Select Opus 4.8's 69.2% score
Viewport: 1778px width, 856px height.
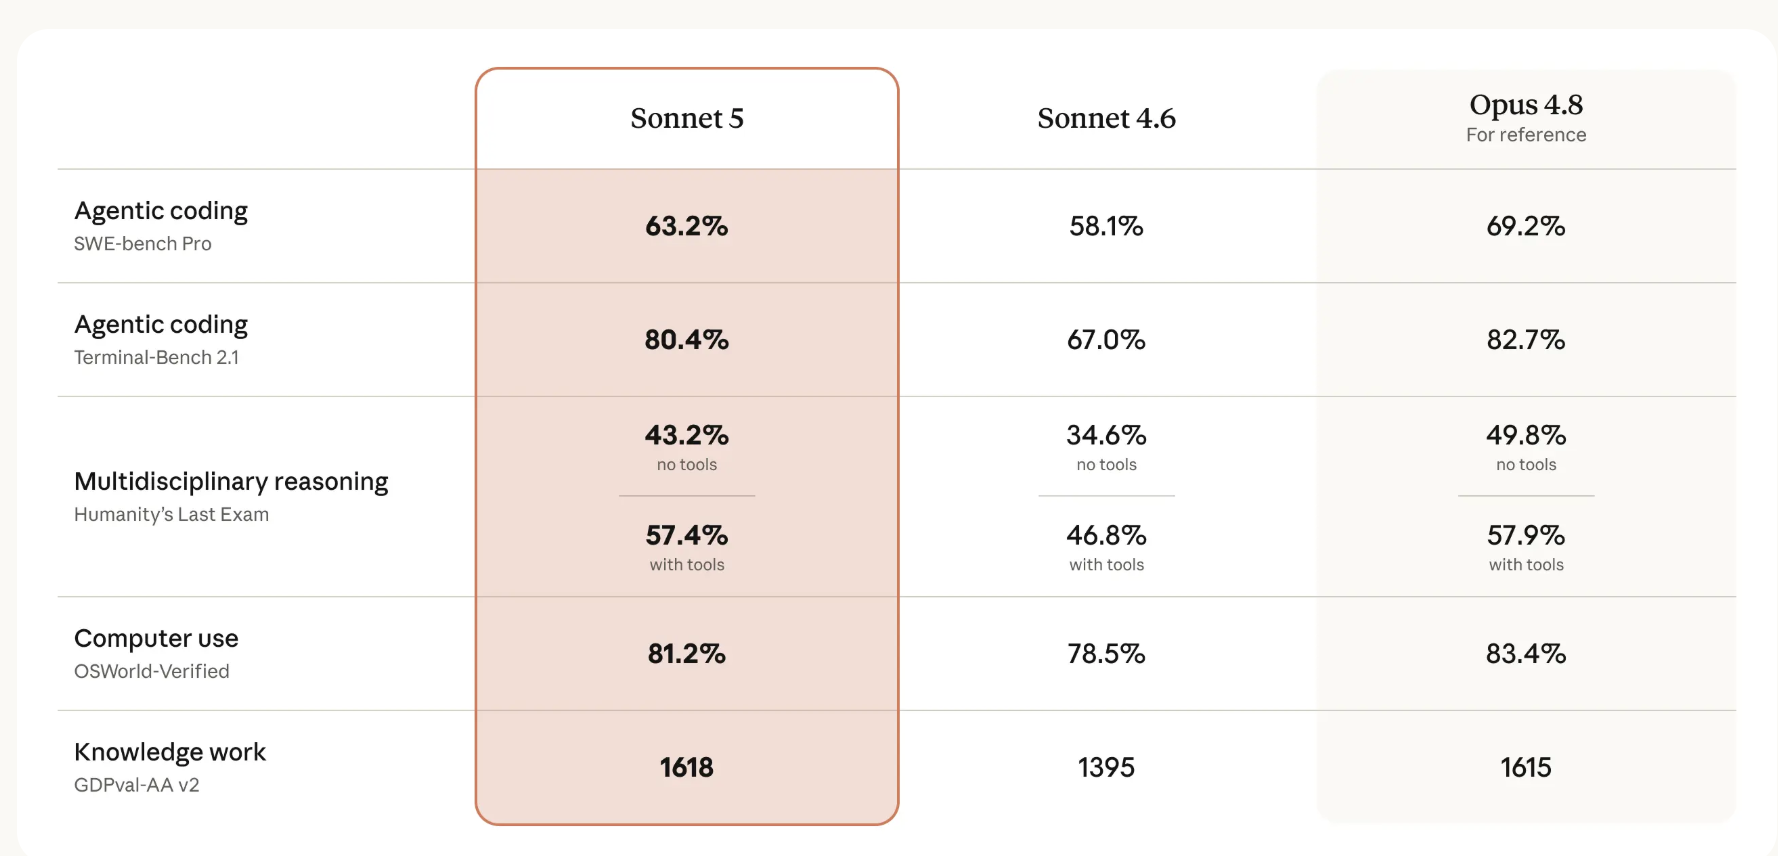1526,226
